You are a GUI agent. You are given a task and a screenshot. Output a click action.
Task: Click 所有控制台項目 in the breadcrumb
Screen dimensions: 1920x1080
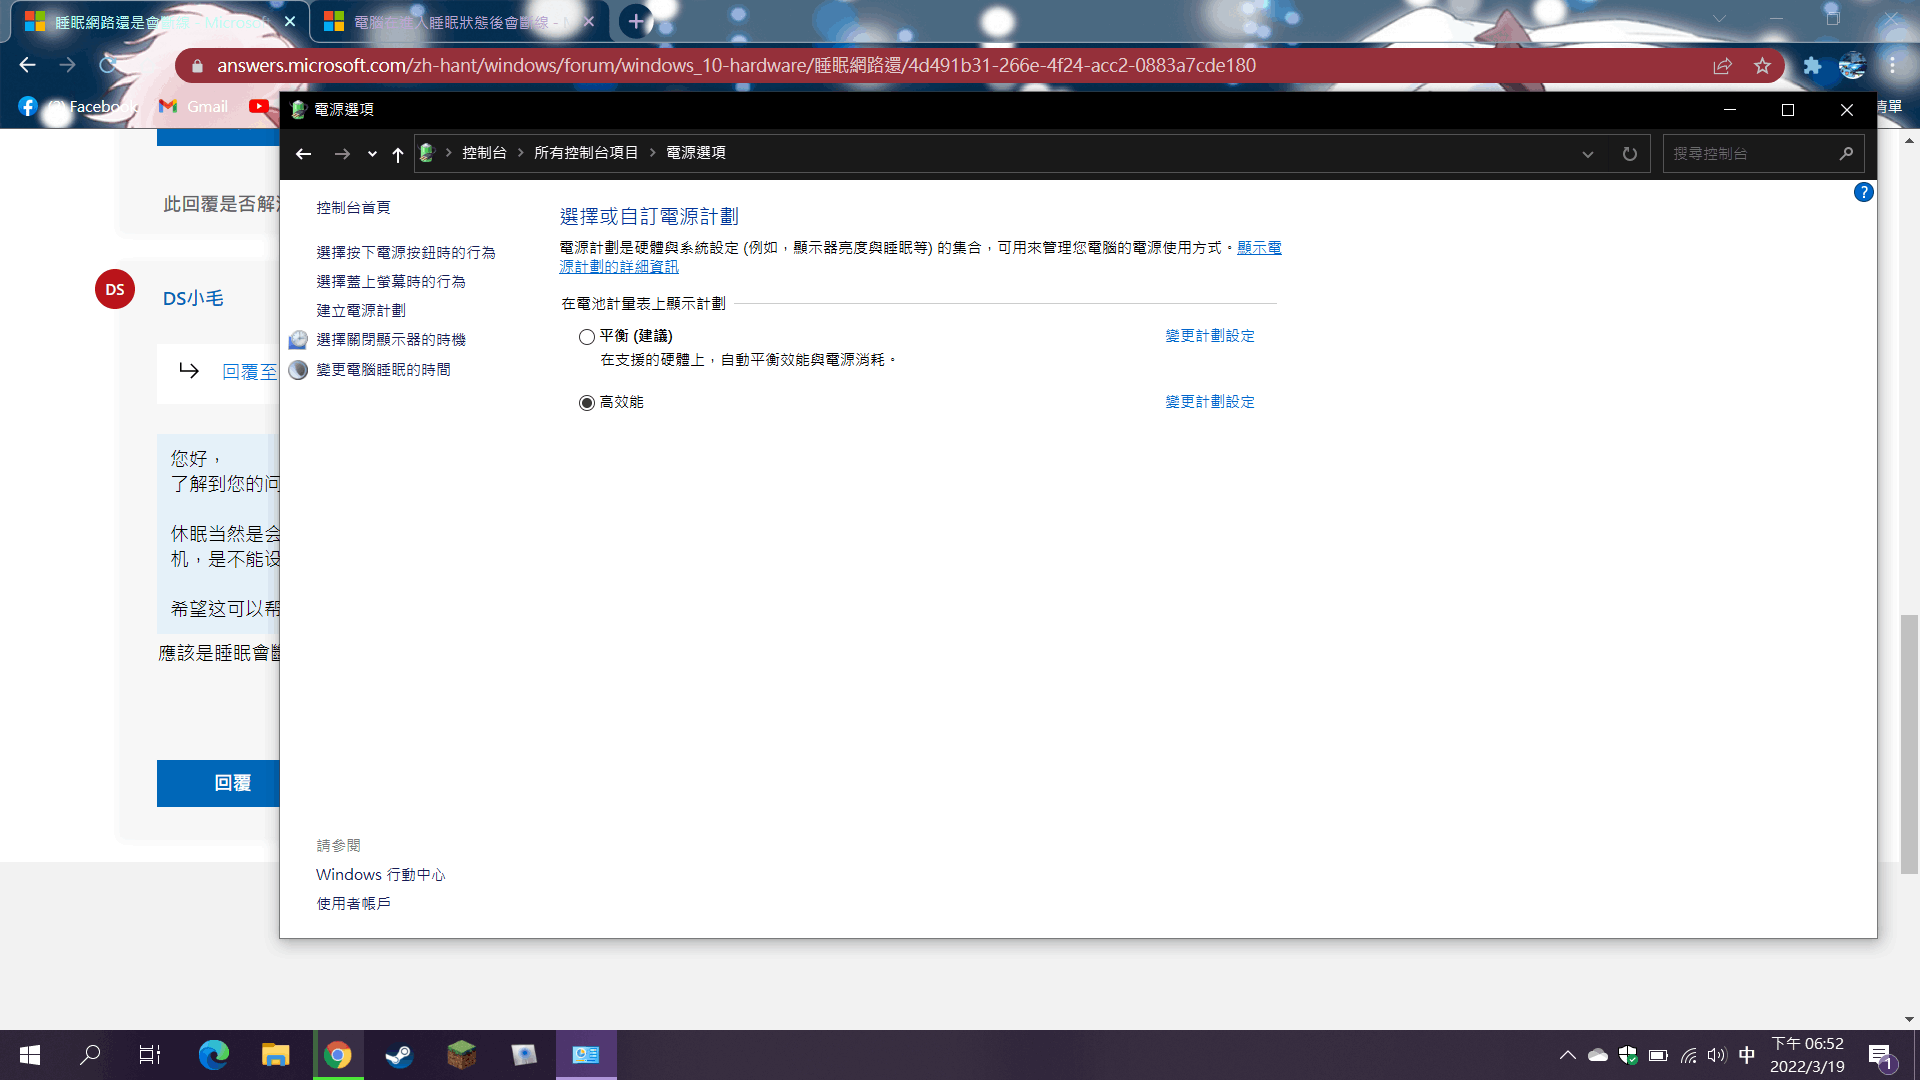pos(586,153)
